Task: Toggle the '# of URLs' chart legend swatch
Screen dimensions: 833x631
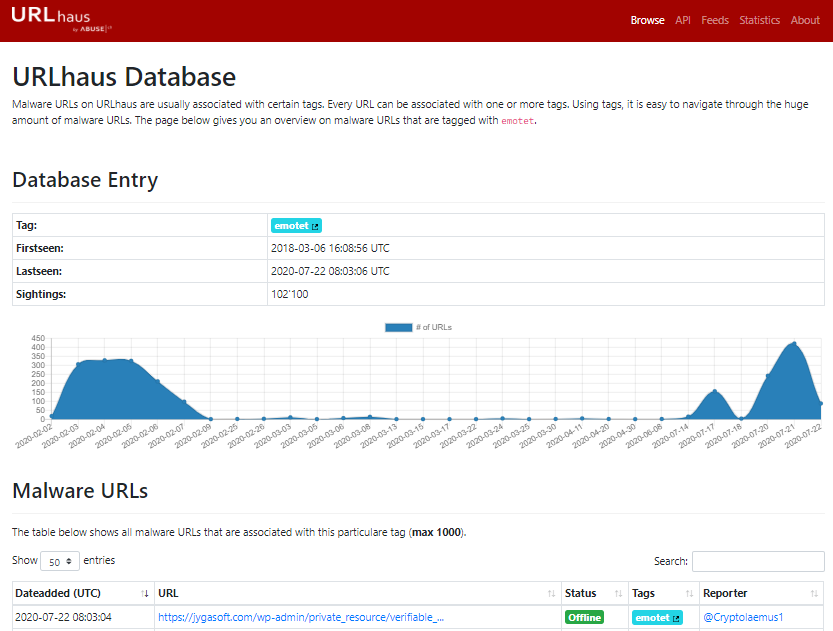Action: coord(398,327)
